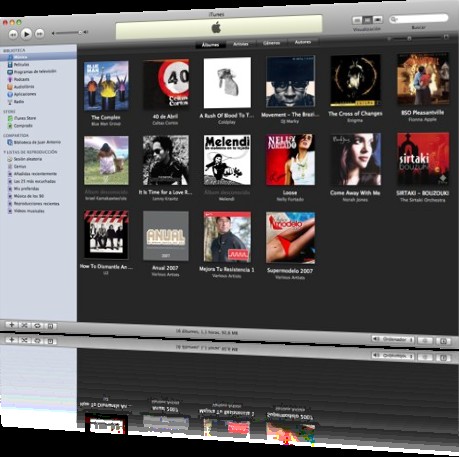Open the Música library
Screen dimensions: 459x457
[38, 57]
